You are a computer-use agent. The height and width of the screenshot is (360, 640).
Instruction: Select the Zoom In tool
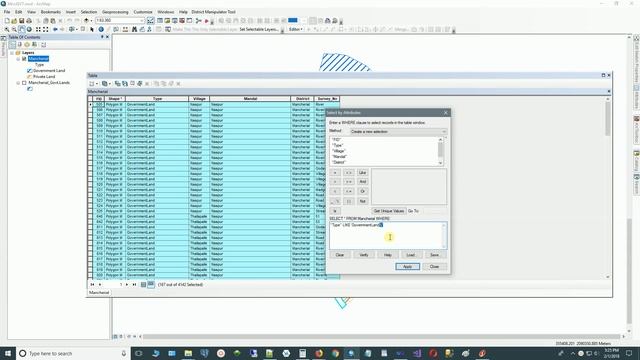coord(7,29)
